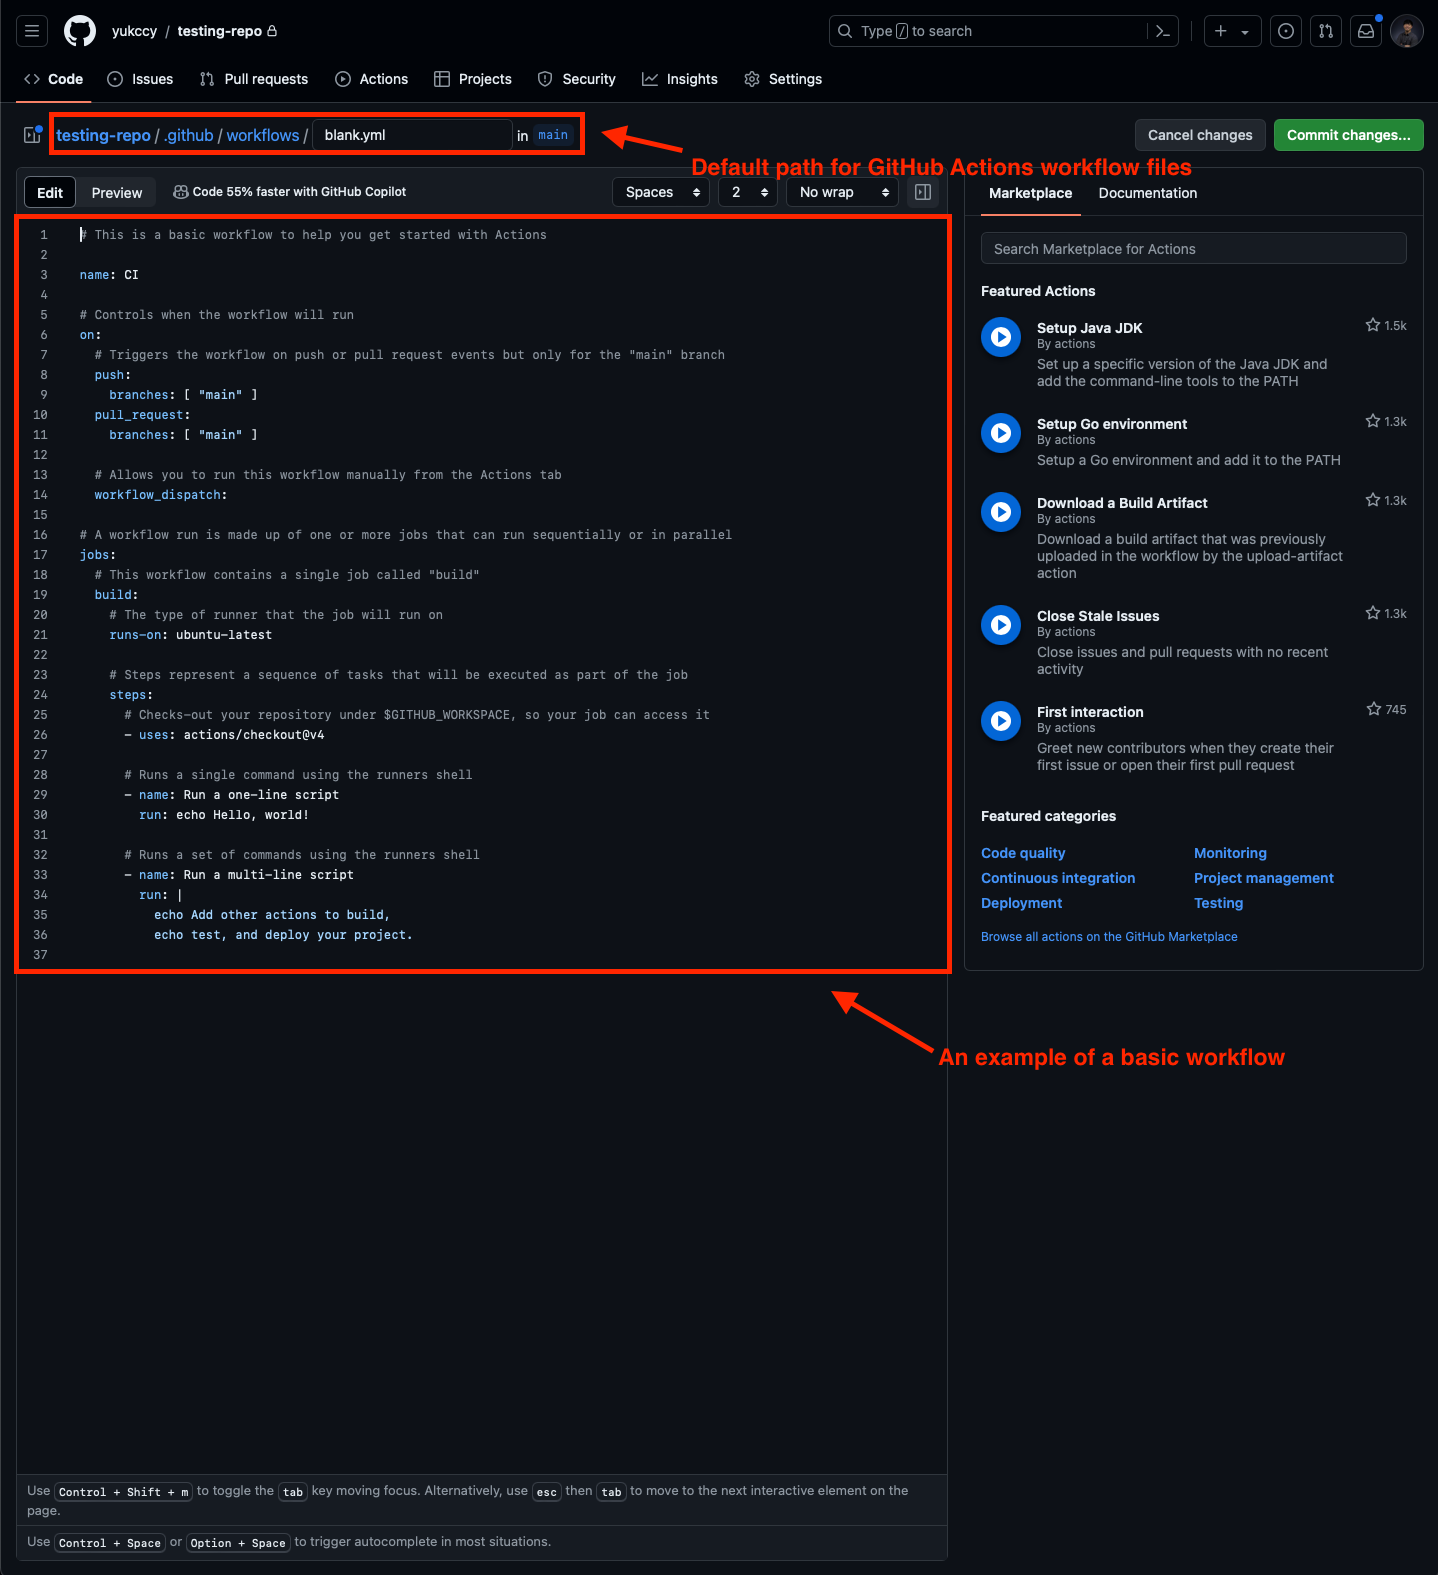Open .github breadcrumb folder link
1438x1575 pixels.
point(189,135)
